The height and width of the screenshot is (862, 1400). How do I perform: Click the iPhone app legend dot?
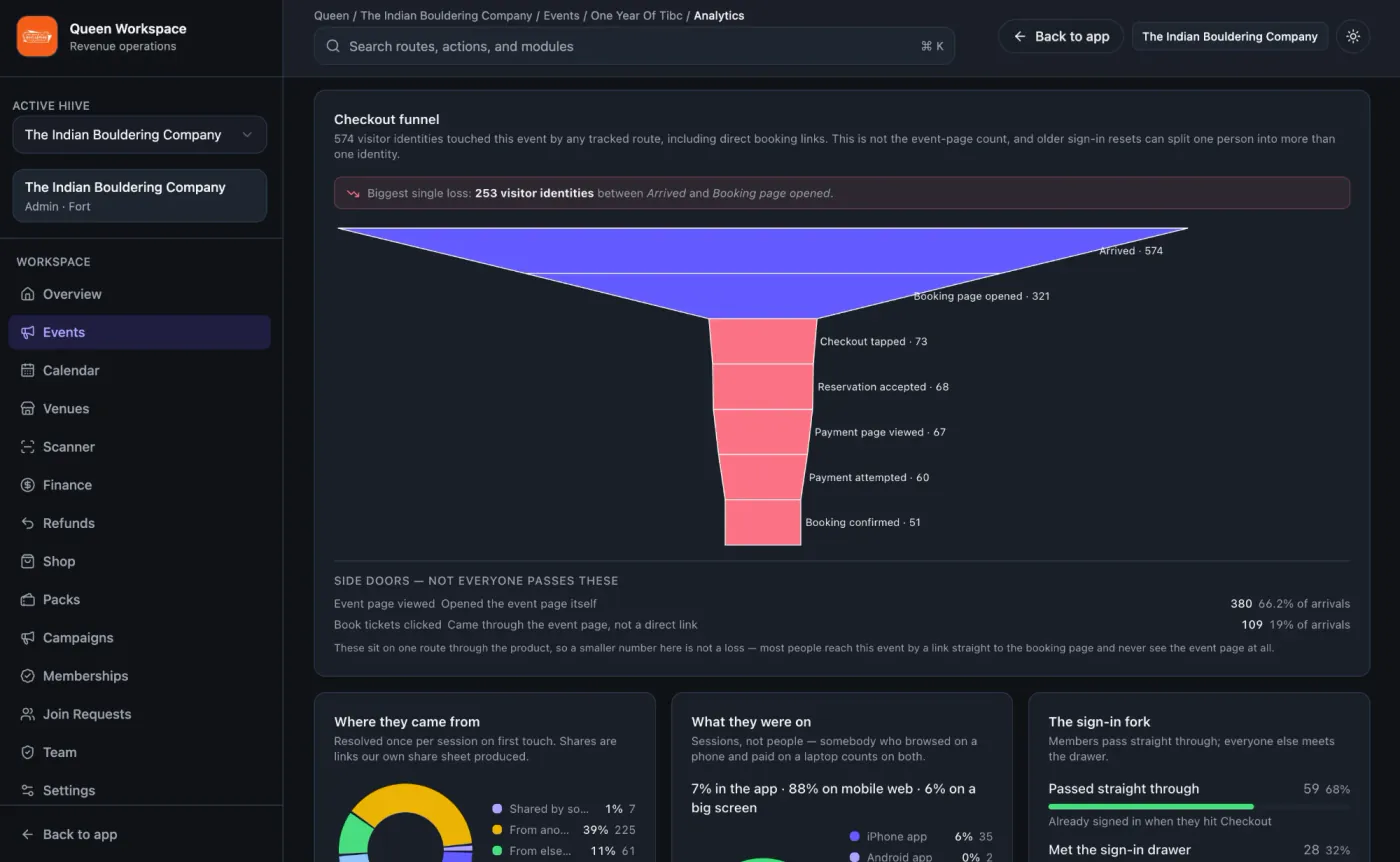point(854,837)
